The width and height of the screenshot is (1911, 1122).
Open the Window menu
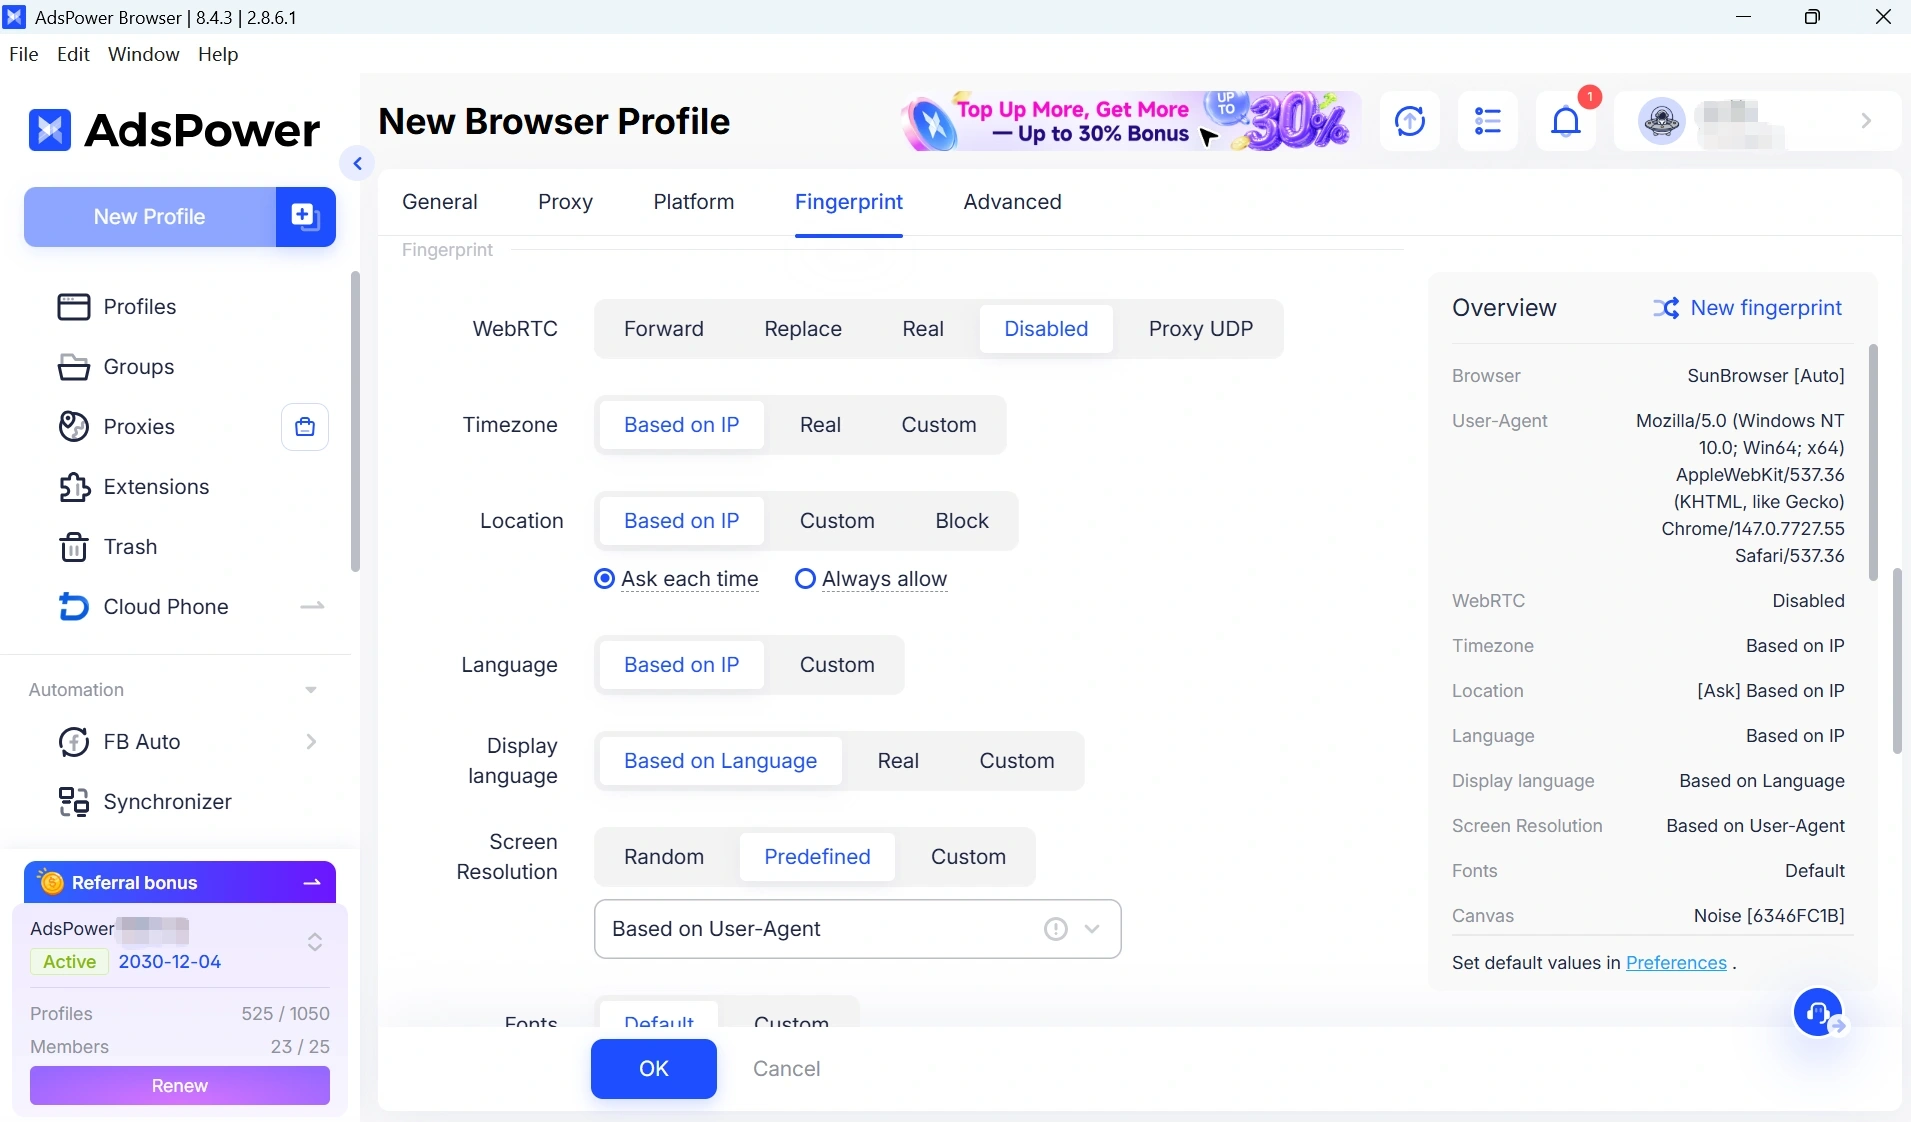[144, 54]
